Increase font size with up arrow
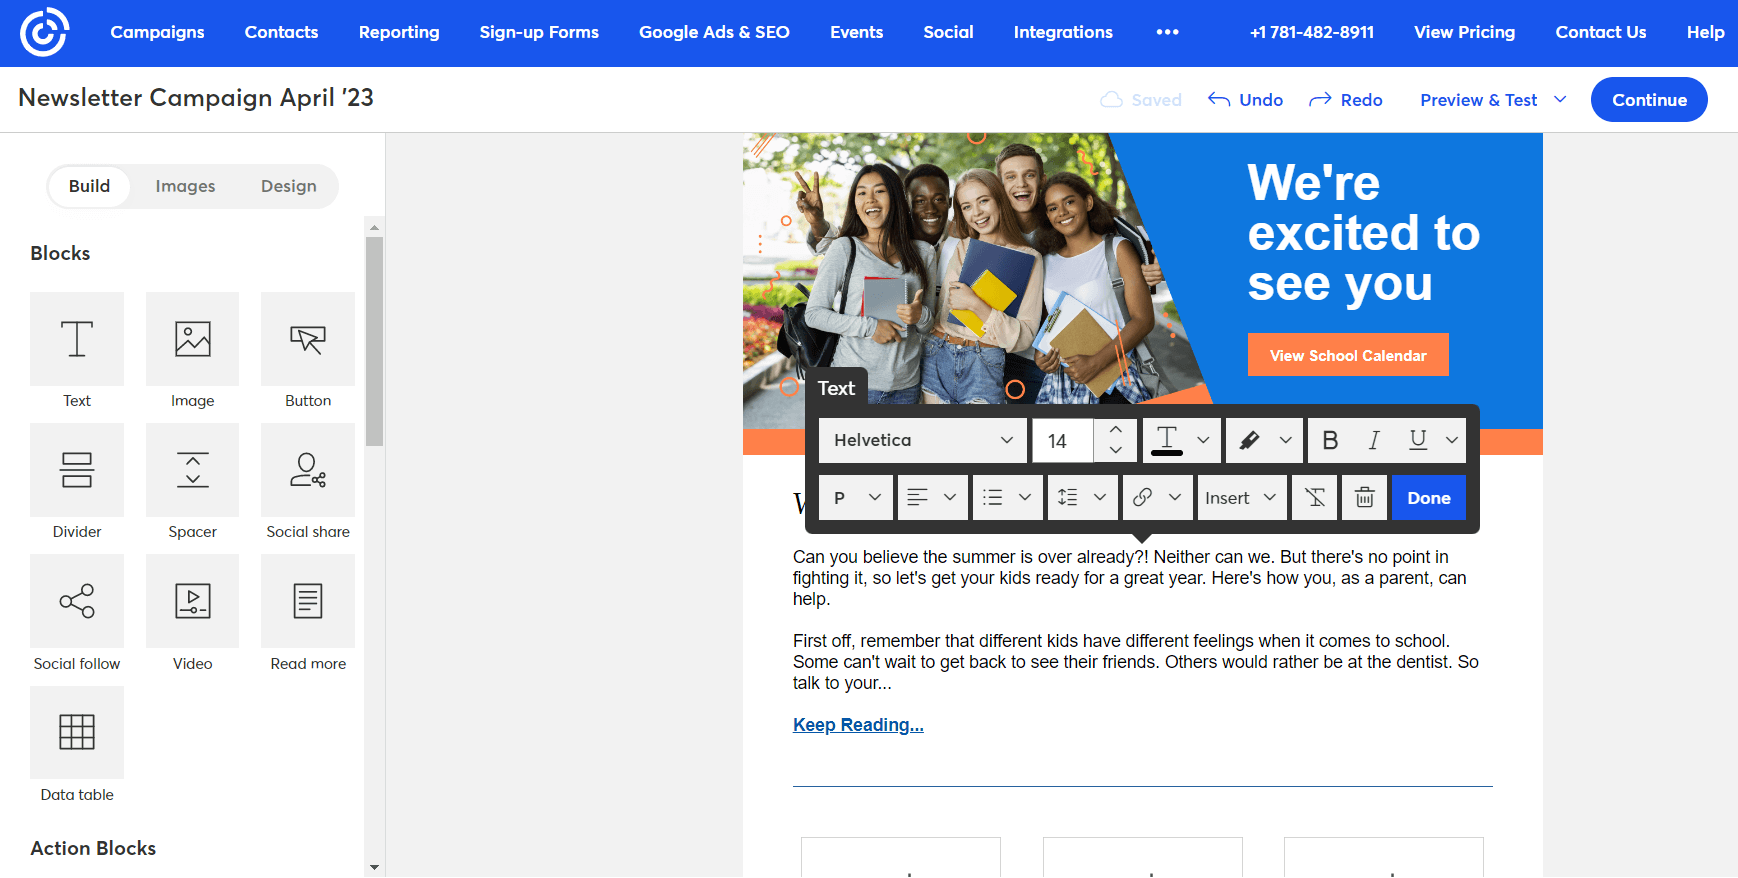 click(1116, 429)
